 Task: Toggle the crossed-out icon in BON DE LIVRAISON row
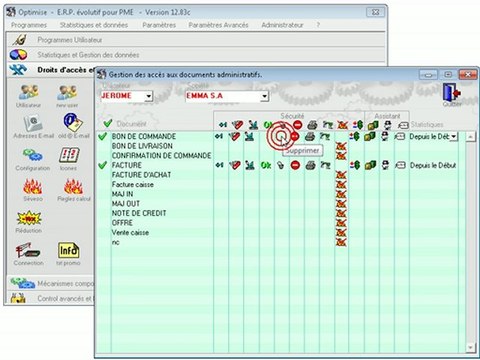[x=341, y=146]
